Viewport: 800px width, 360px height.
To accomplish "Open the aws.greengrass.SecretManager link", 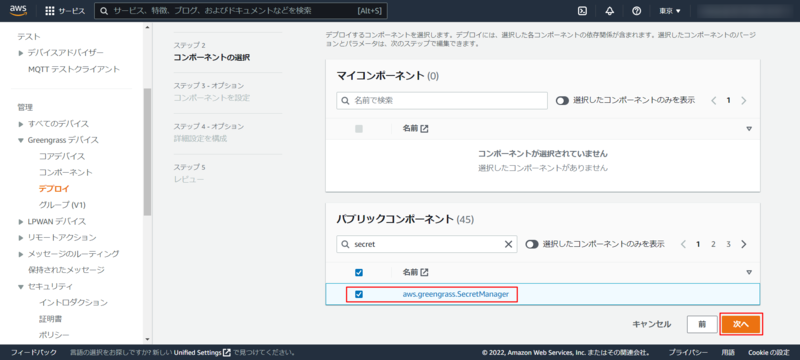I will pyautogui.click(x=456, y=294).
